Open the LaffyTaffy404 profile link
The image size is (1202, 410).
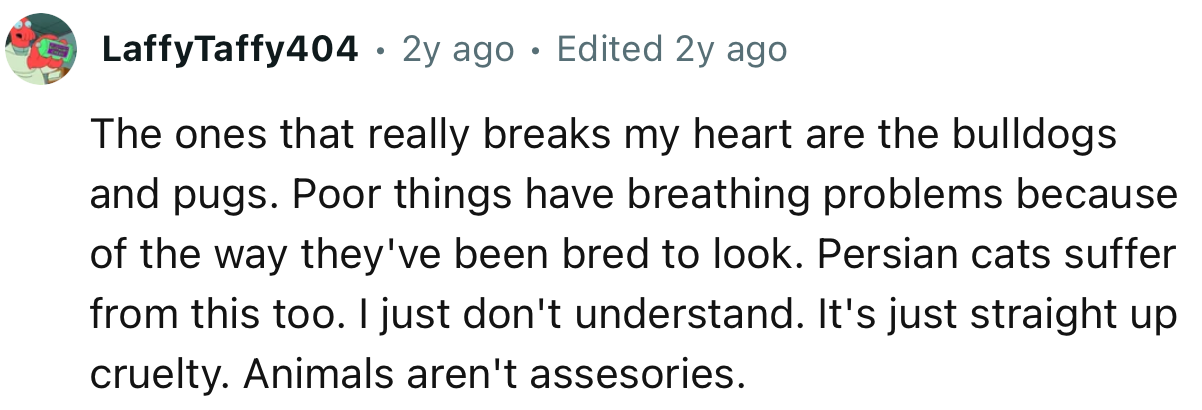[x=229, y=49]
